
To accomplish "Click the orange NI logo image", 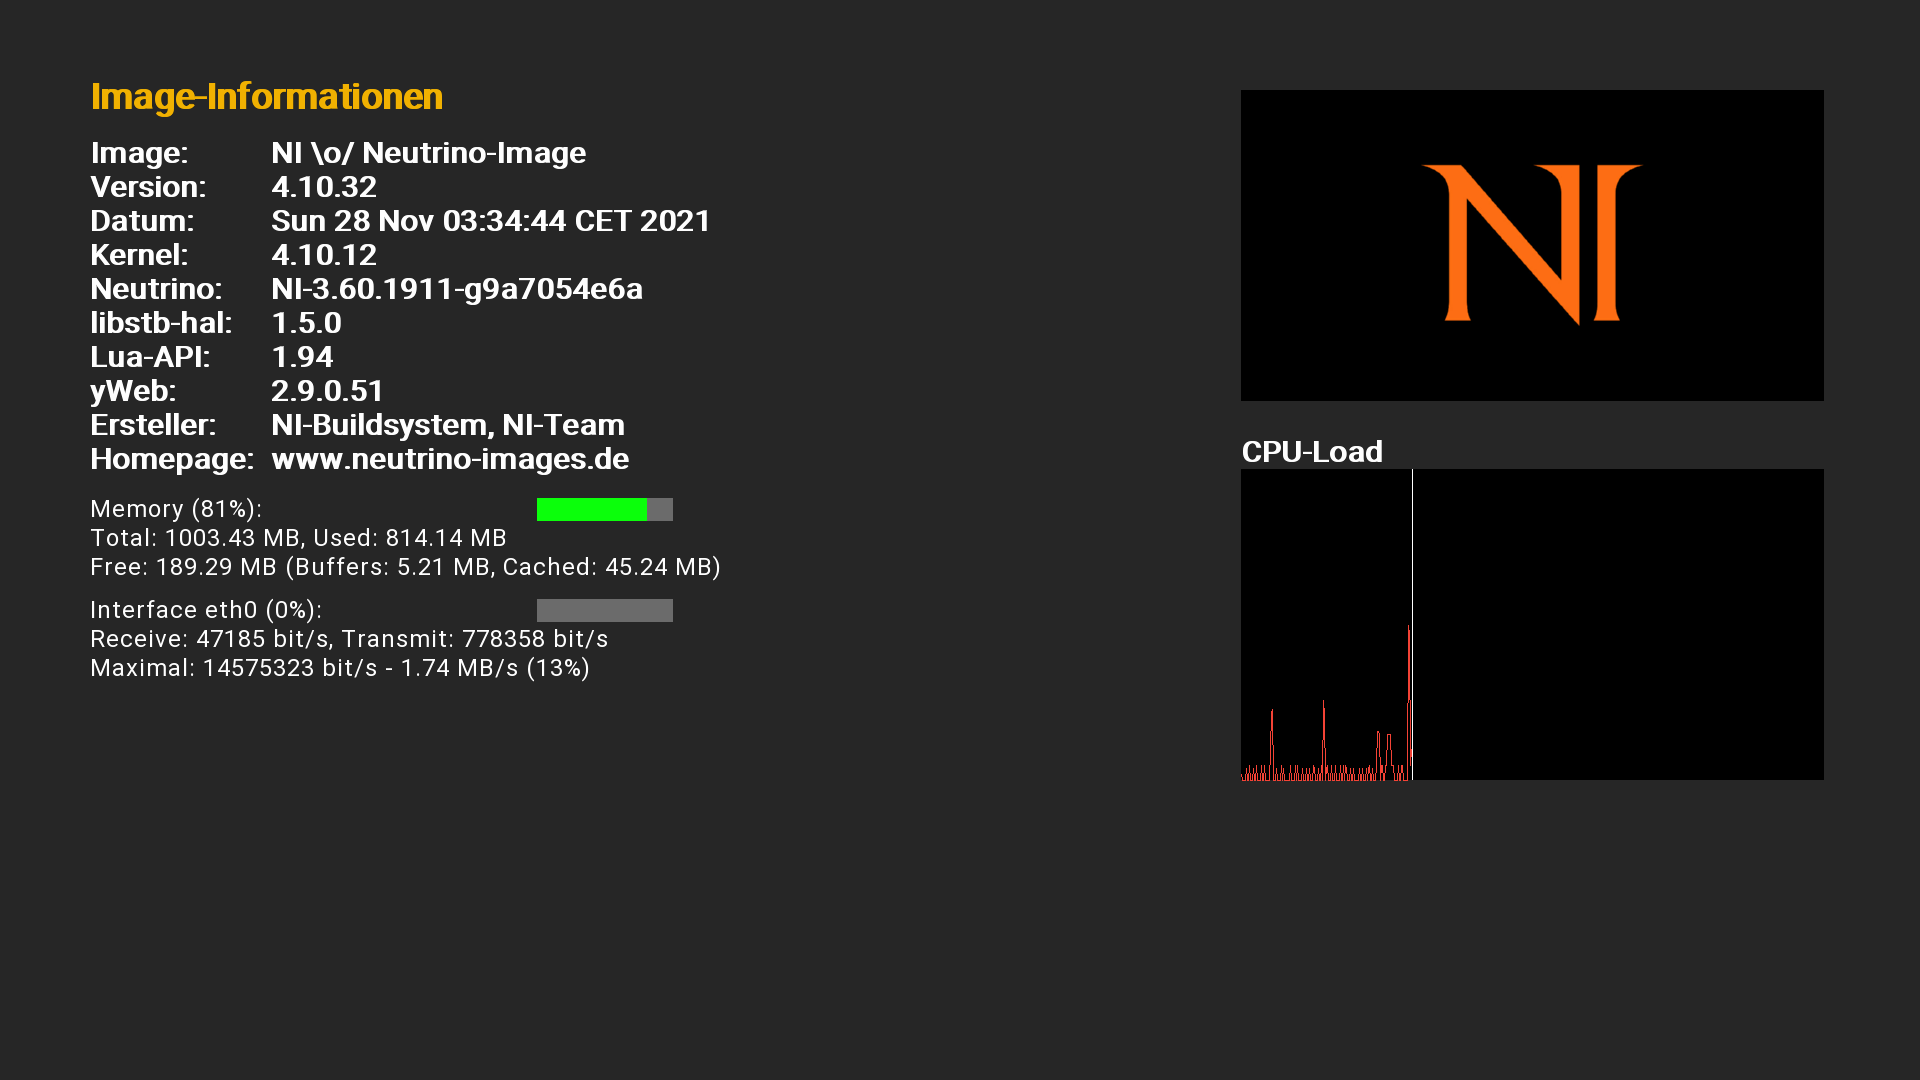I will tap(1531, 245).
